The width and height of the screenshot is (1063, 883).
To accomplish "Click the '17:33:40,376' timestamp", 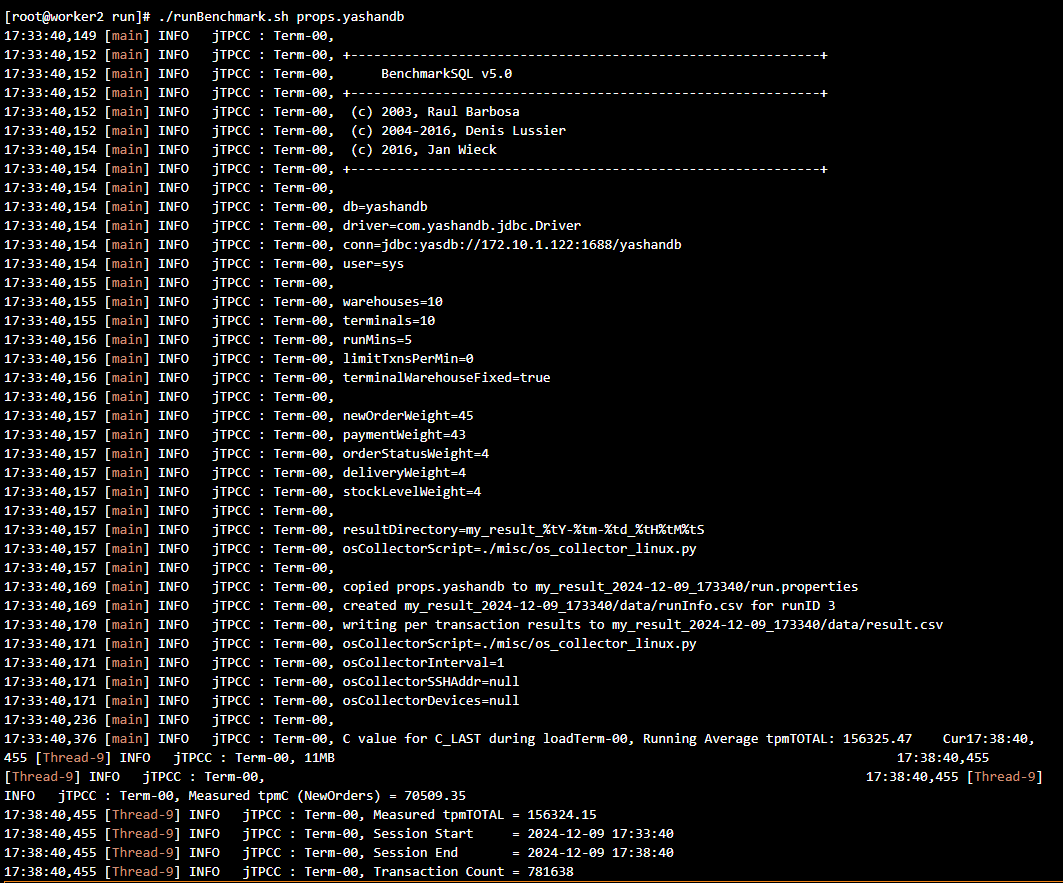I will [x=50, y=738].
